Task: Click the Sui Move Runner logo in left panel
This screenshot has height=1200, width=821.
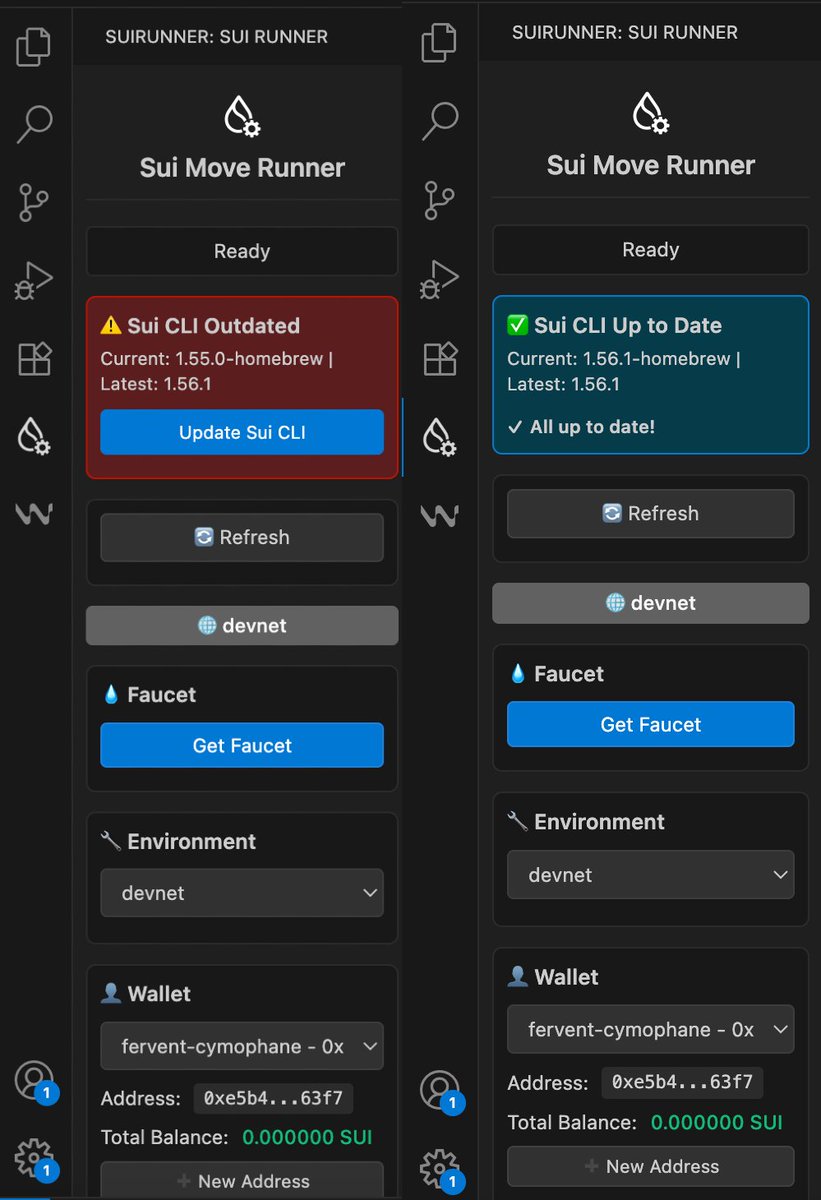Action: coord(242,116)
